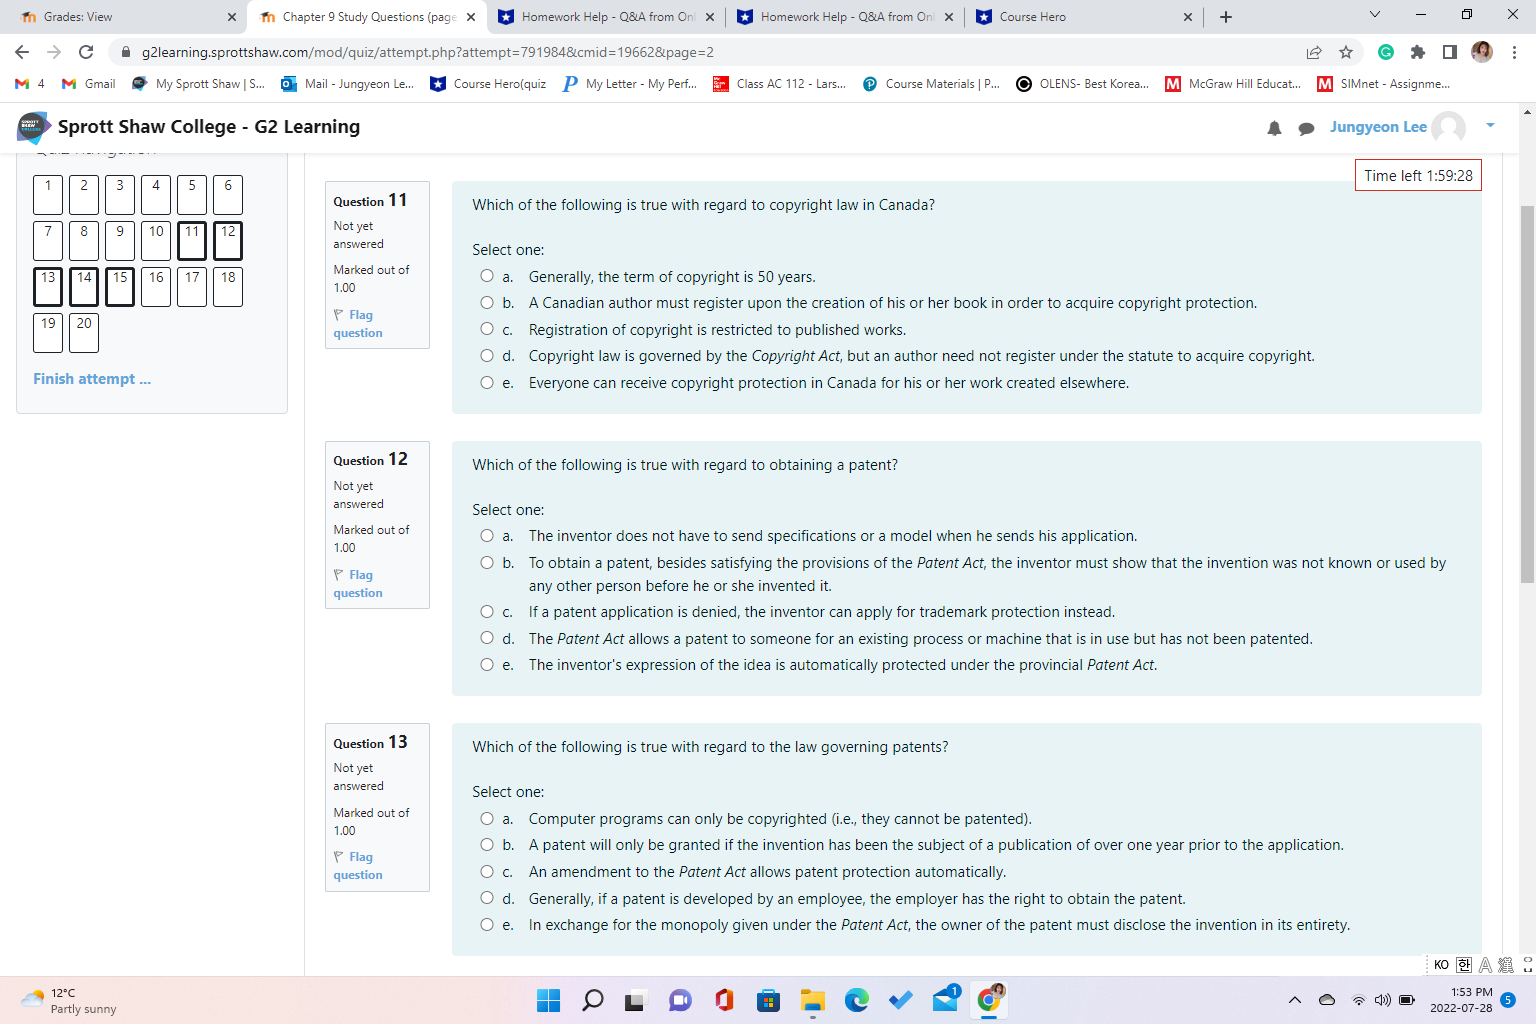Open the Grammarly extension icon
The height and width of the screenshot is (1024, 1536).
[x=1386, y=52]
